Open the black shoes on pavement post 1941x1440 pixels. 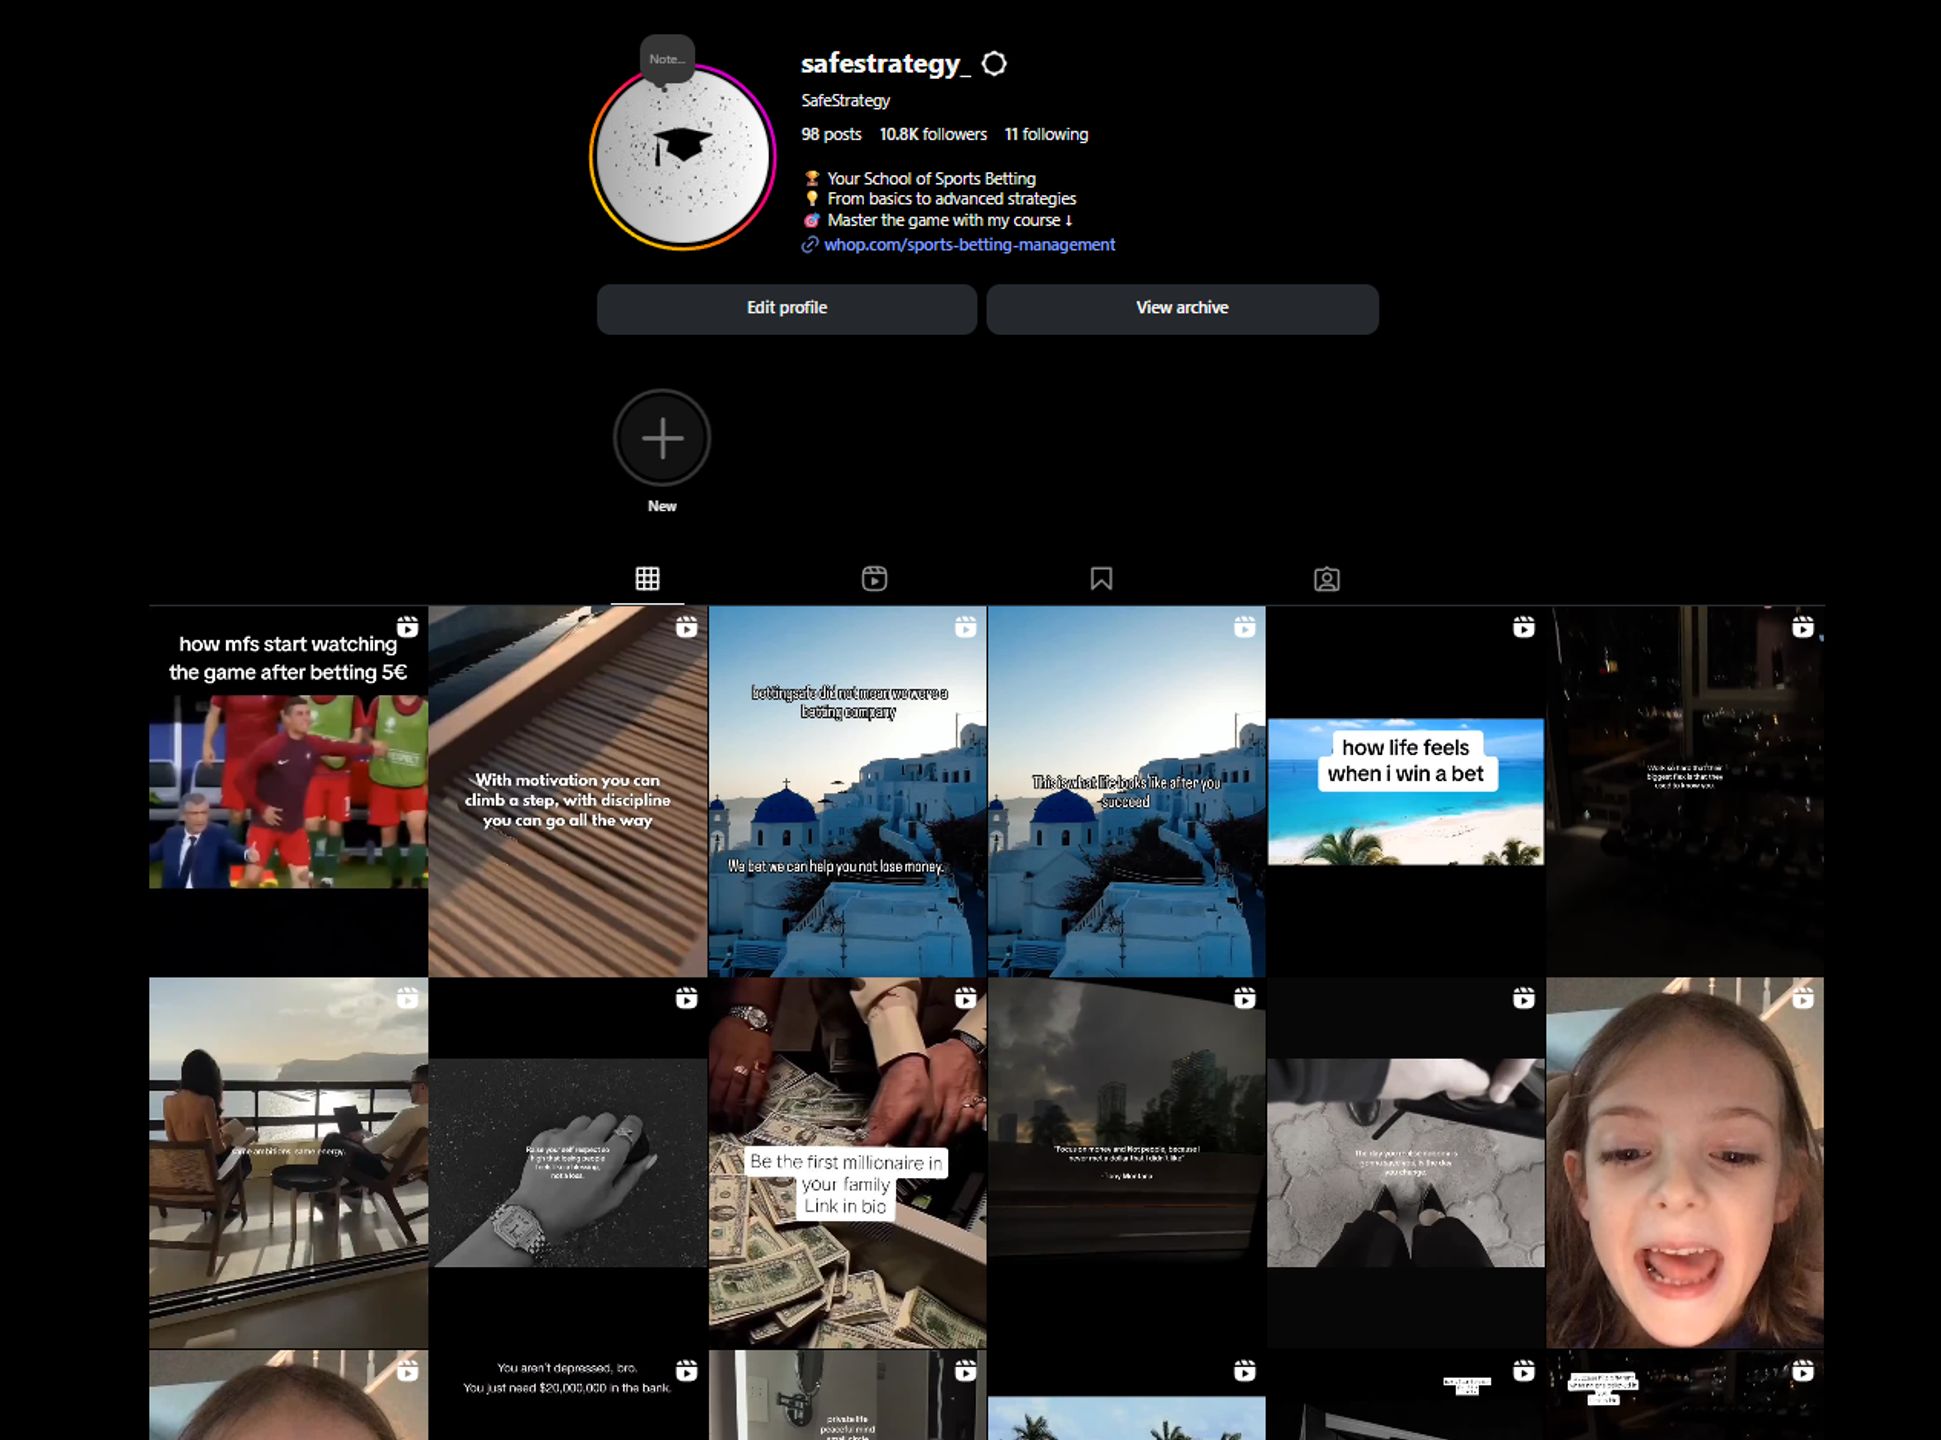pos(1405,1163)
